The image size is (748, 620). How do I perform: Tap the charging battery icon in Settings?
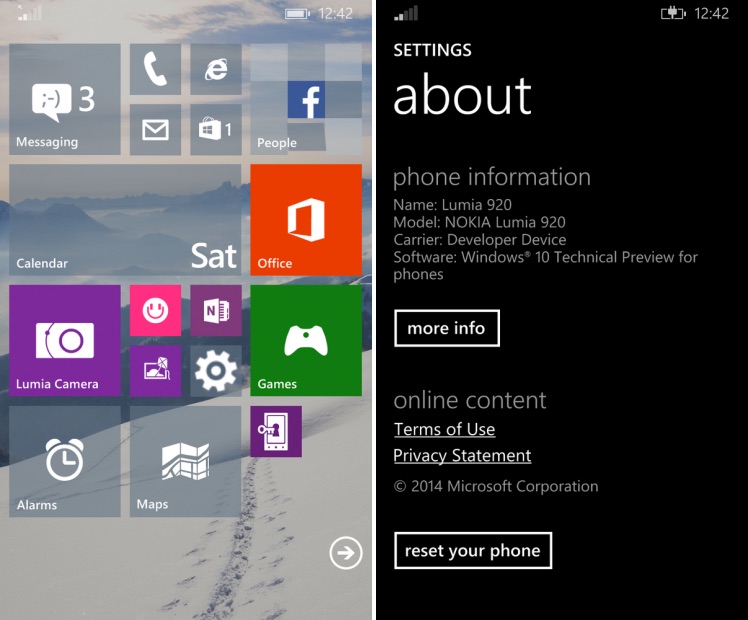[673, 13]
